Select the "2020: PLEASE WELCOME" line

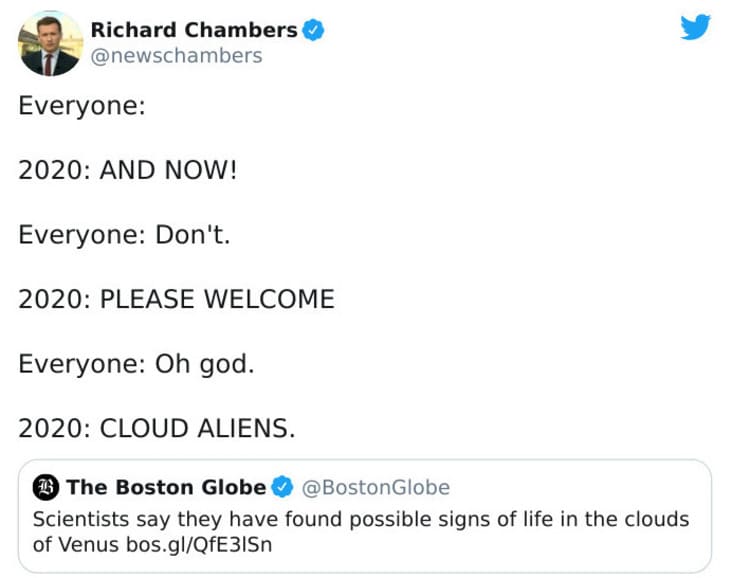tap(176, 299)
